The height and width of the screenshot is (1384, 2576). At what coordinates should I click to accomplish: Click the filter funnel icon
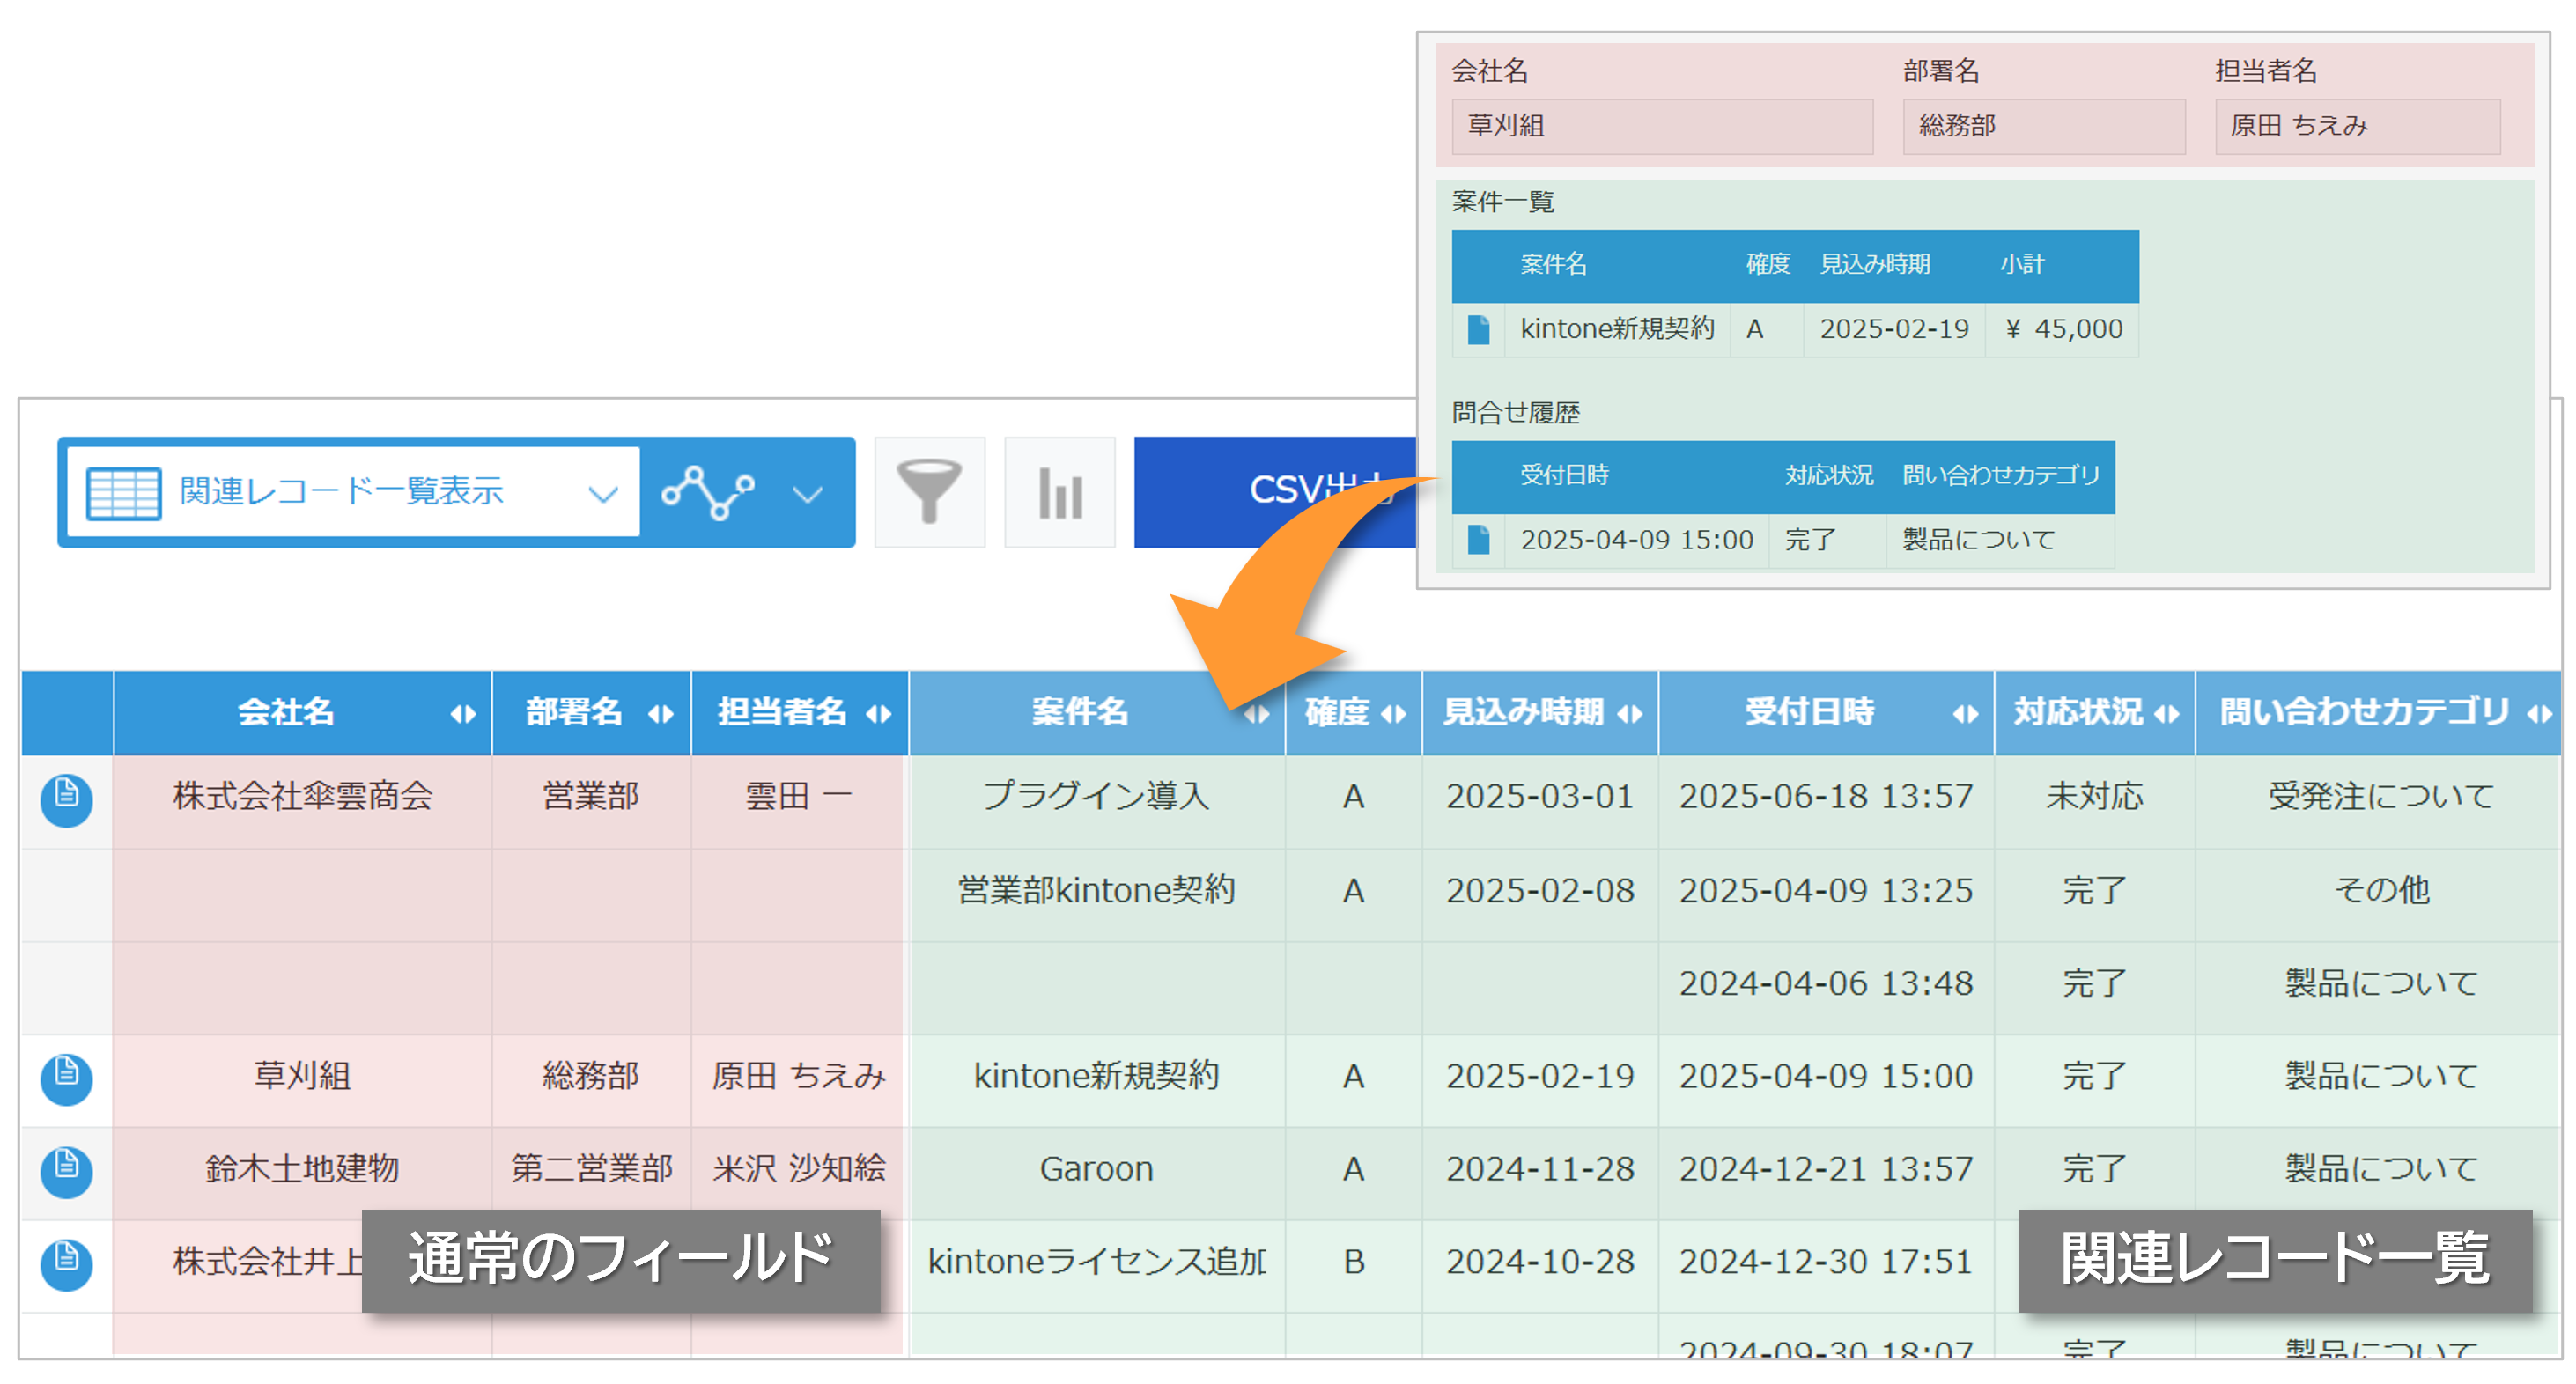[x=929, y=492]
